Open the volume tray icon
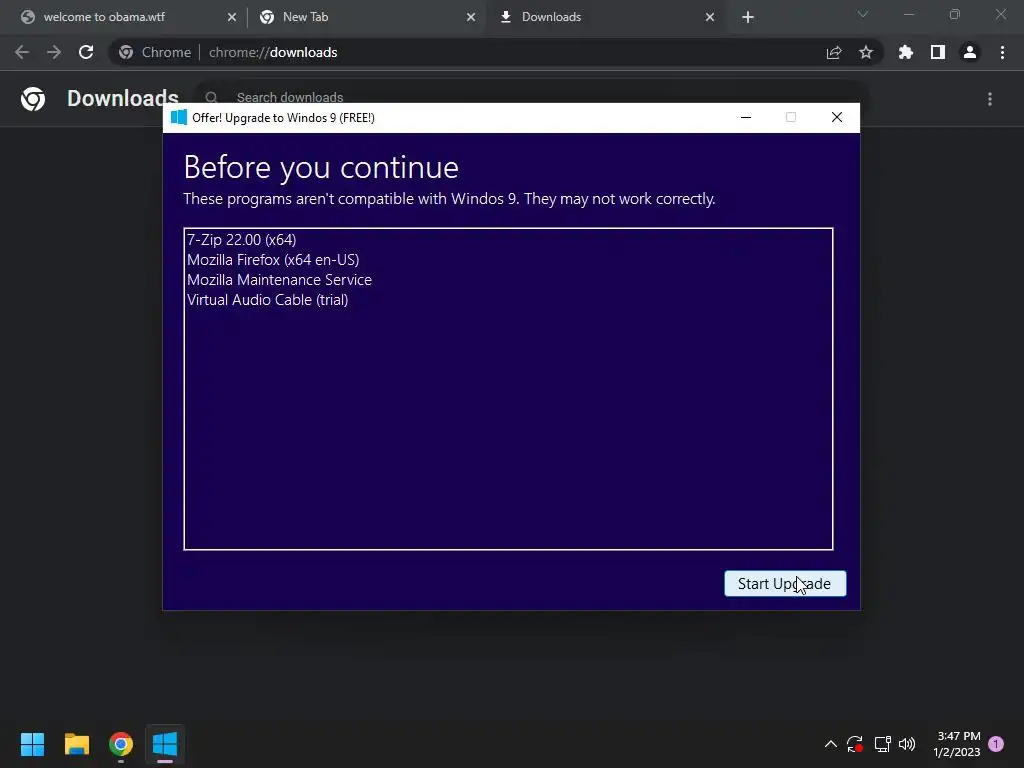 coord(907,744)
